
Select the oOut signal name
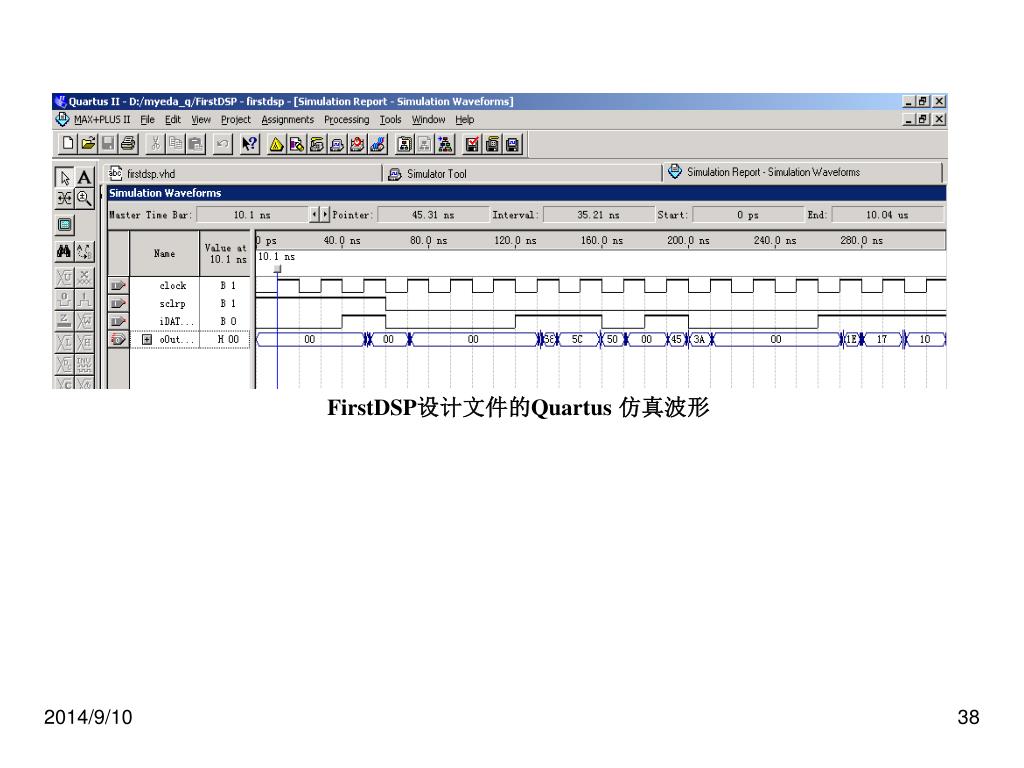176,340
